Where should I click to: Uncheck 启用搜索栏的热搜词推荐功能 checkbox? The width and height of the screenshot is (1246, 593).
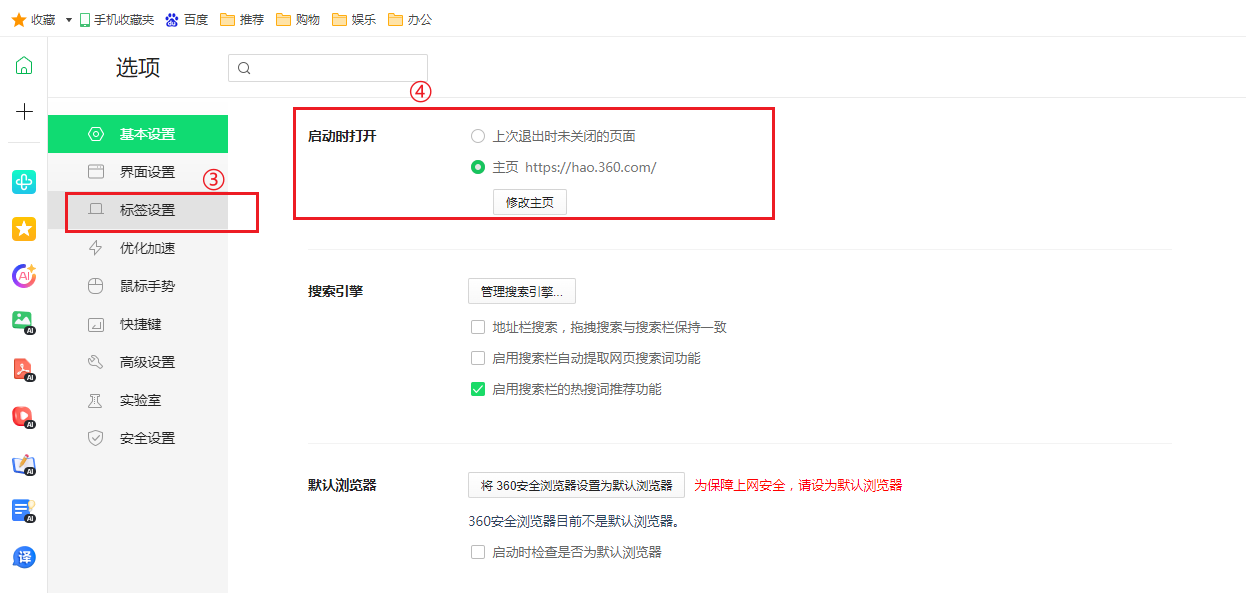pos(478,389)
